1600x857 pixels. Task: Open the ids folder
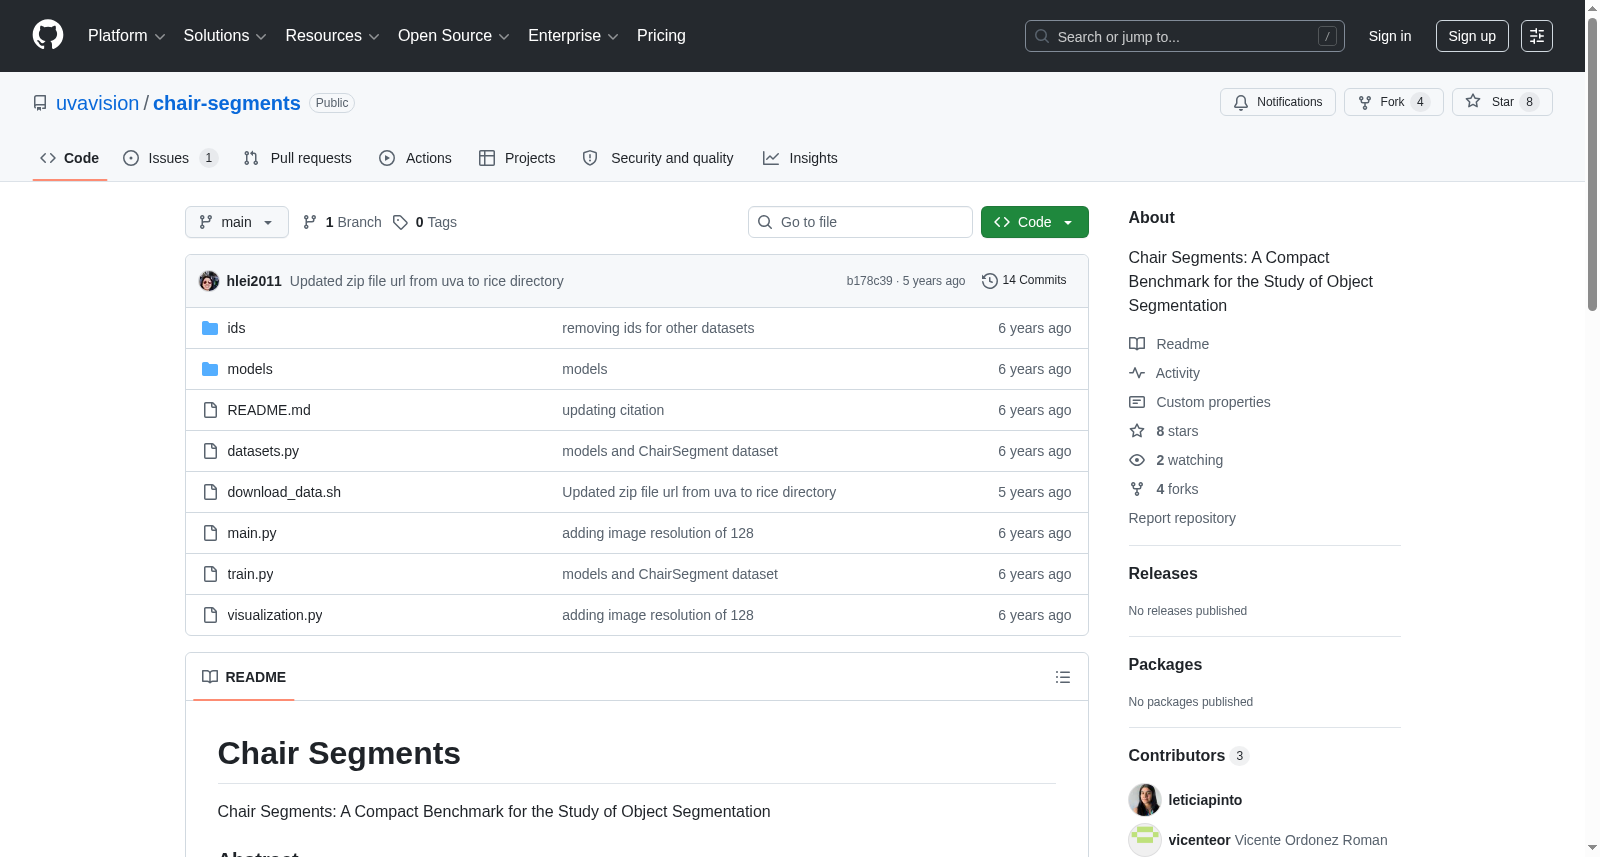click(236, 328)
